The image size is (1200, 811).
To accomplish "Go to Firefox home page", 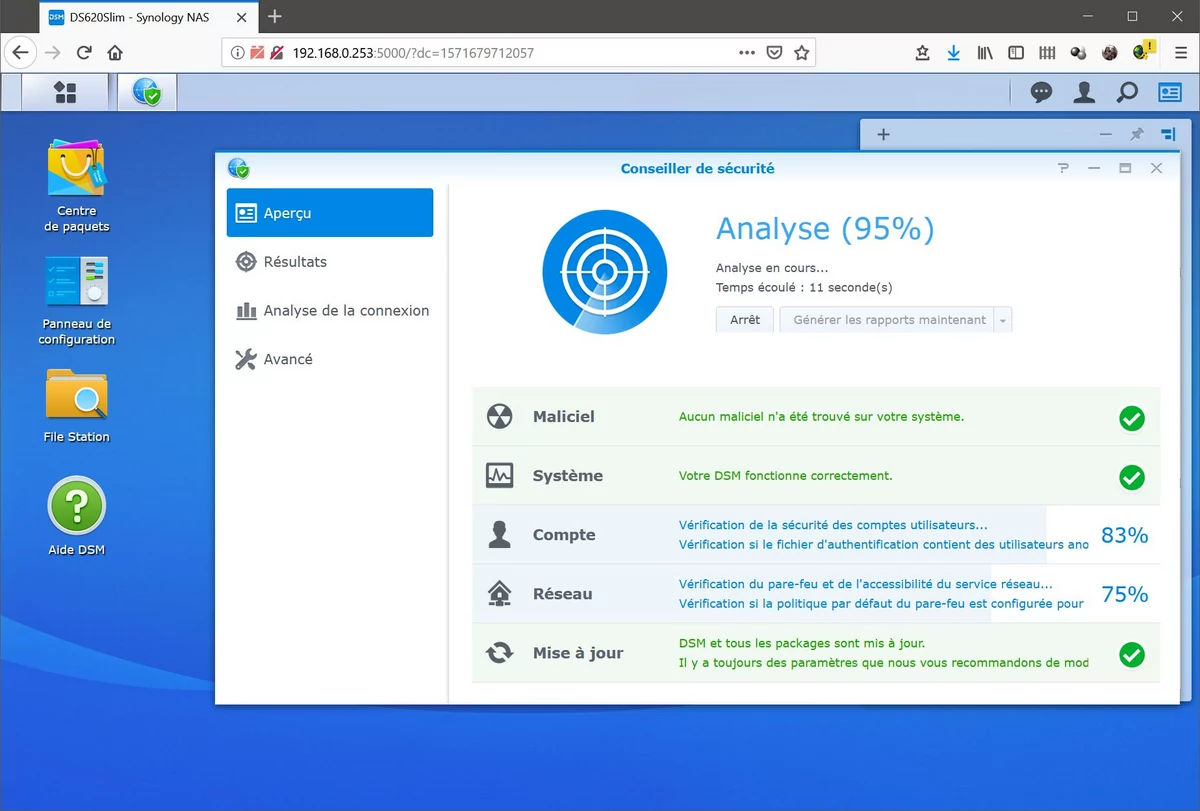I will (x=115, y=53).
